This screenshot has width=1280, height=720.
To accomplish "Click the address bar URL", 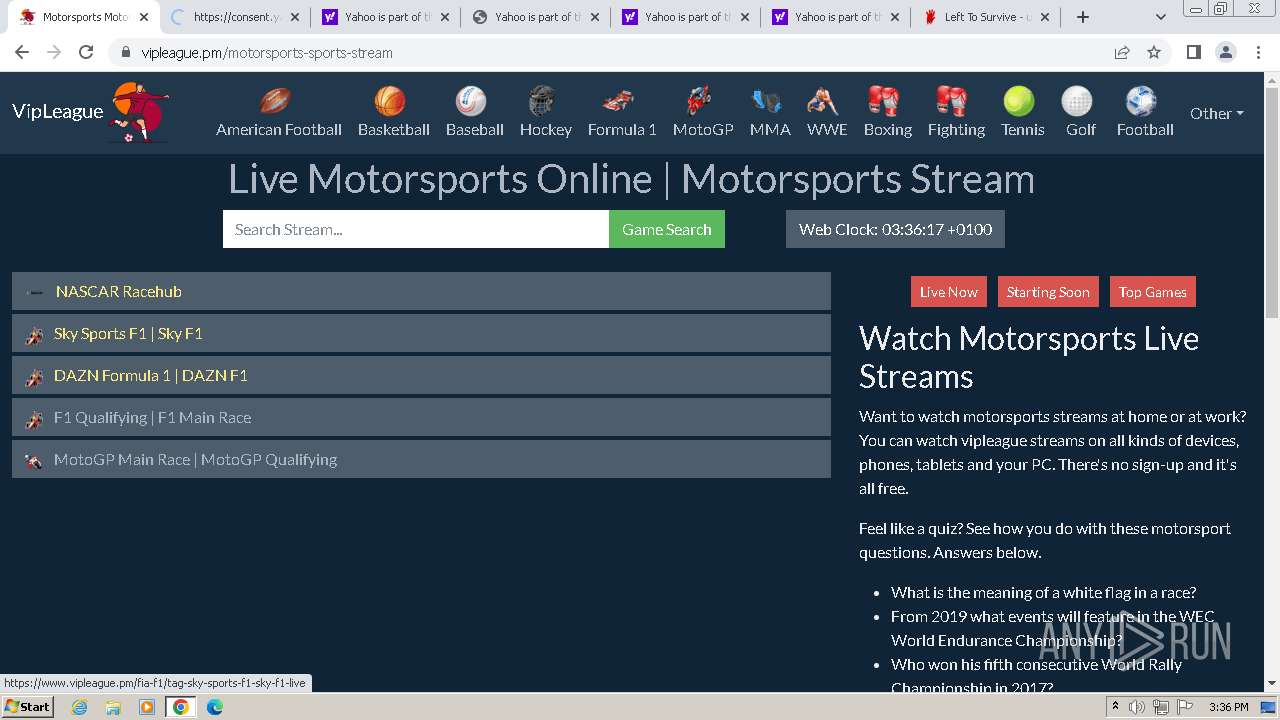I will tap(267, 52).
